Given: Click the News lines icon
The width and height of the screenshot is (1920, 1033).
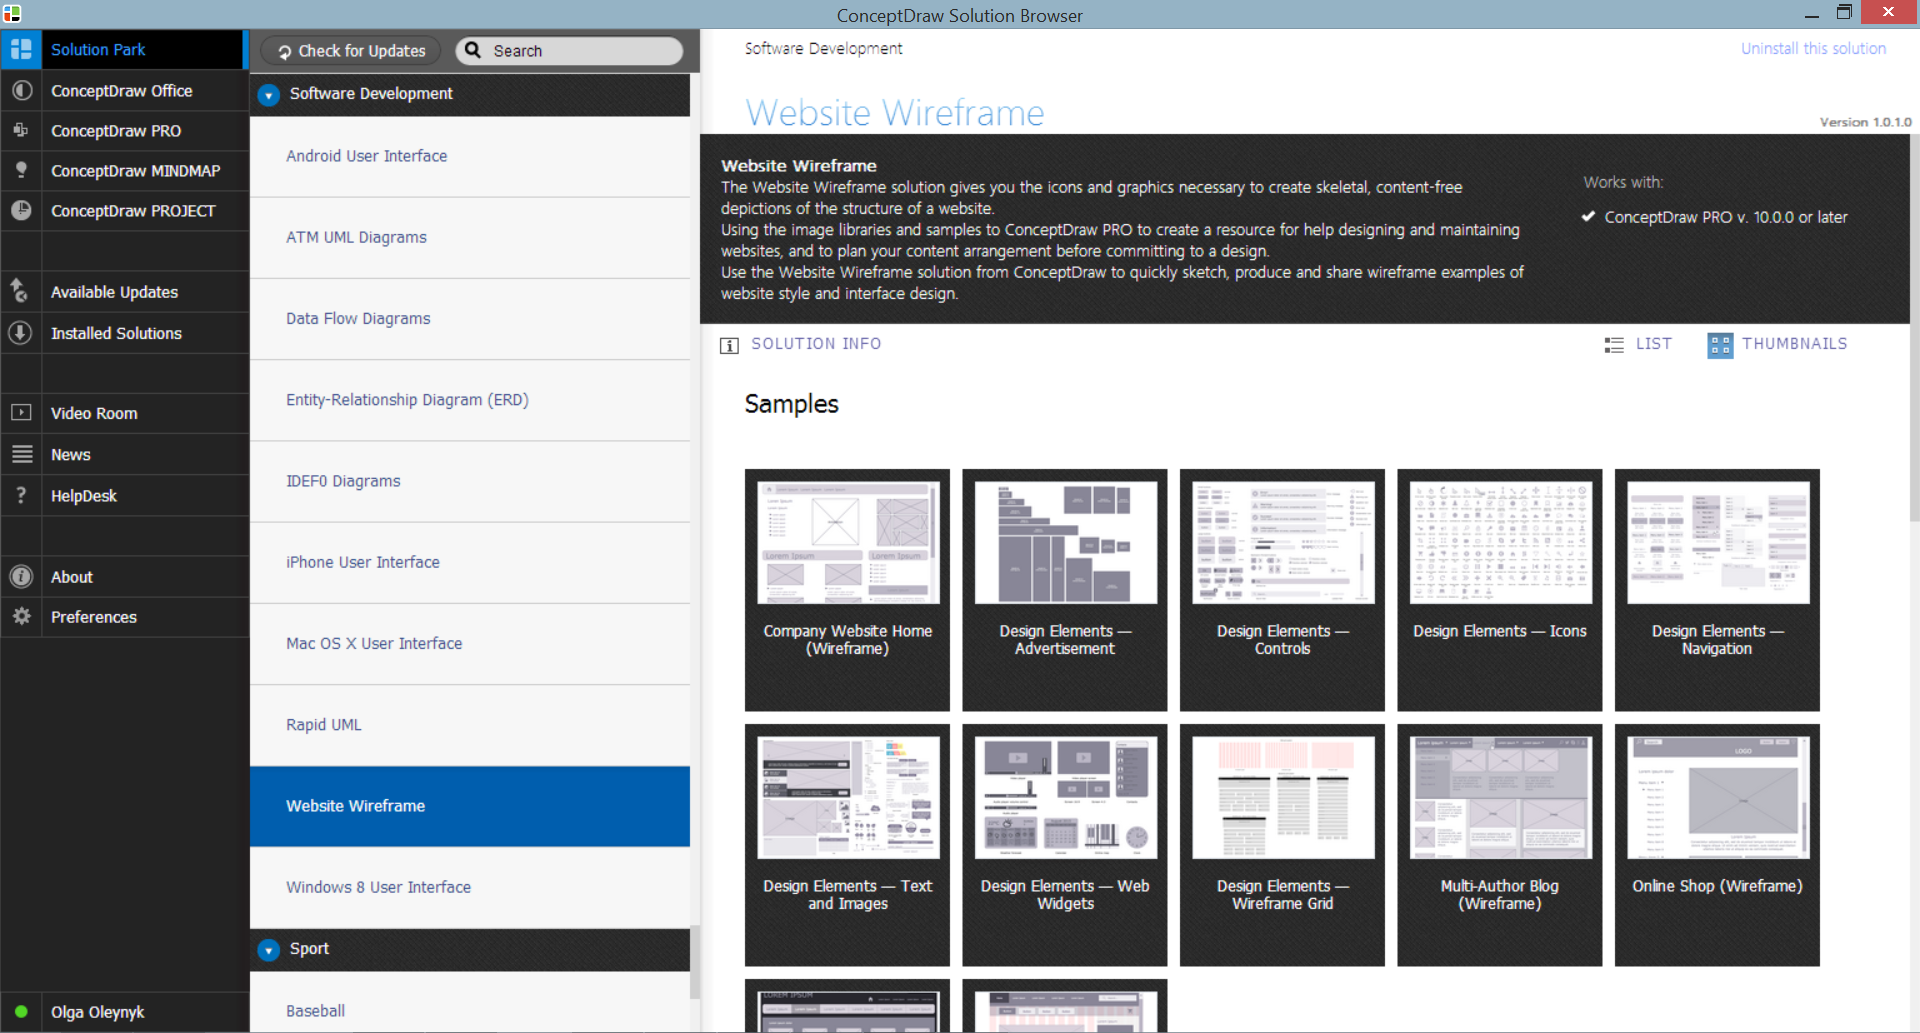Looking at the screenshot, I should (22, 454).
